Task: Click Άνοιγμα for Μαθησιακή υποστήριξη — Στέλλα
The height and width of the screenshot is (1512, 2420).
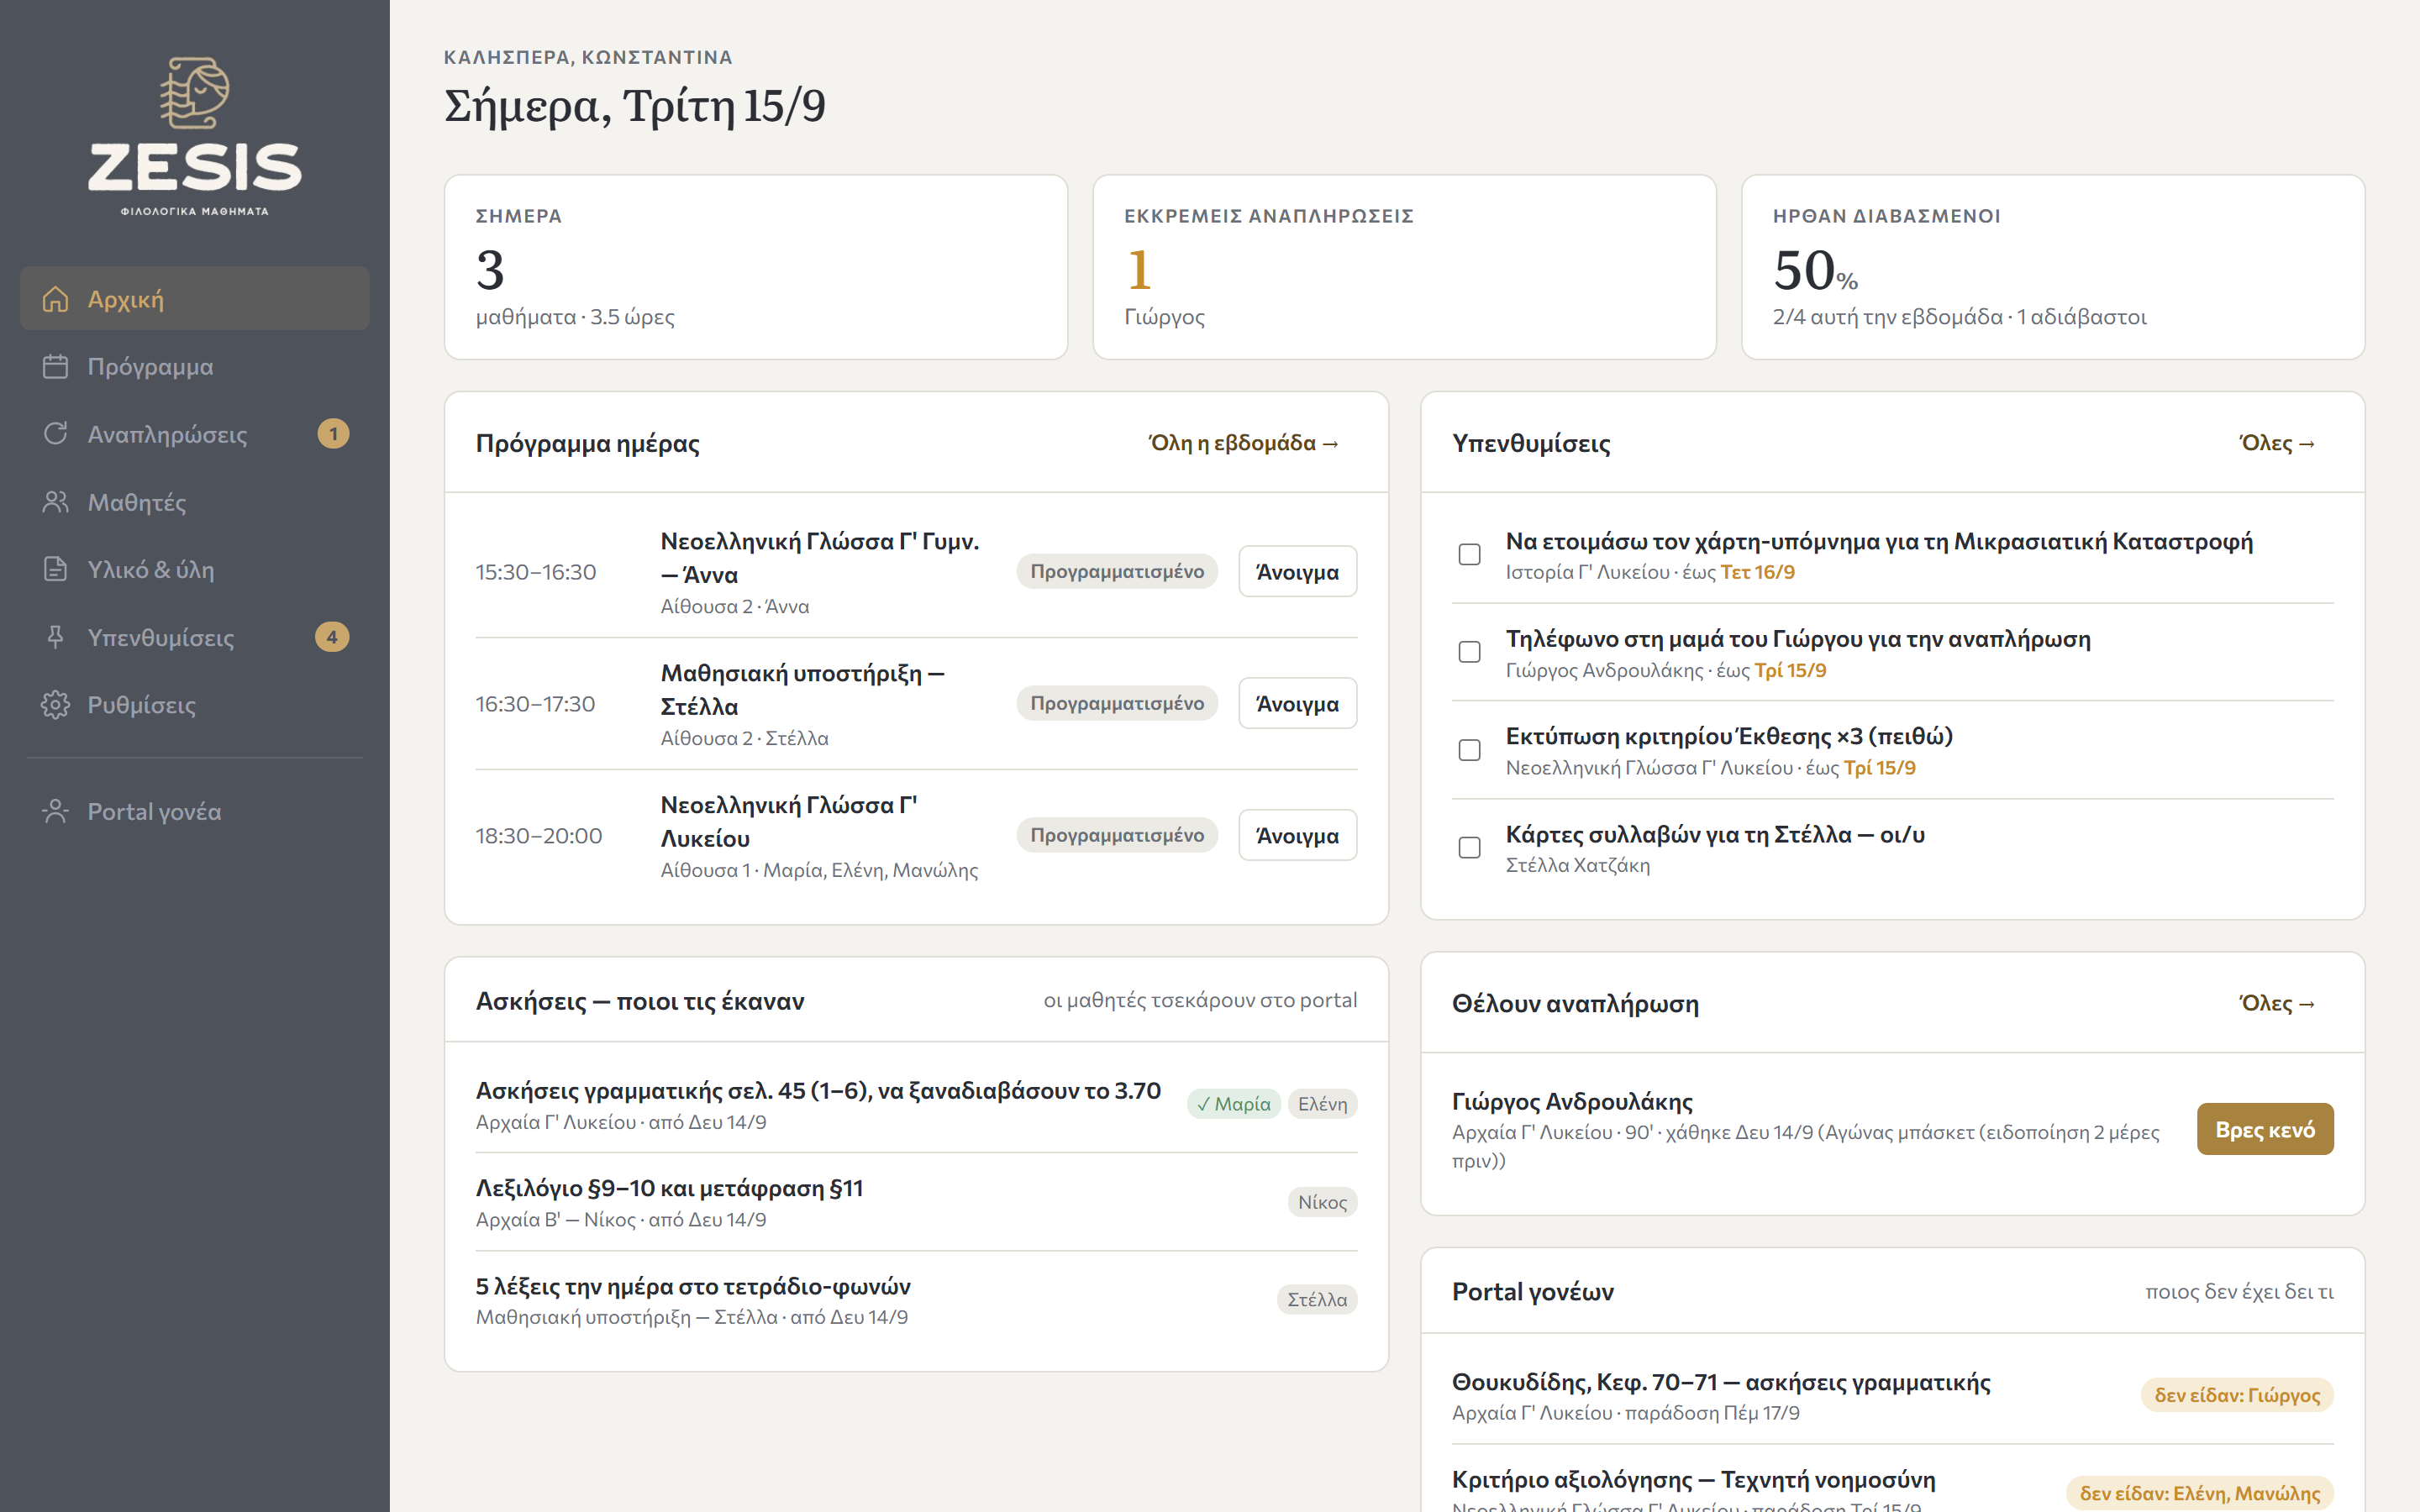Action: coord(1297,704)
